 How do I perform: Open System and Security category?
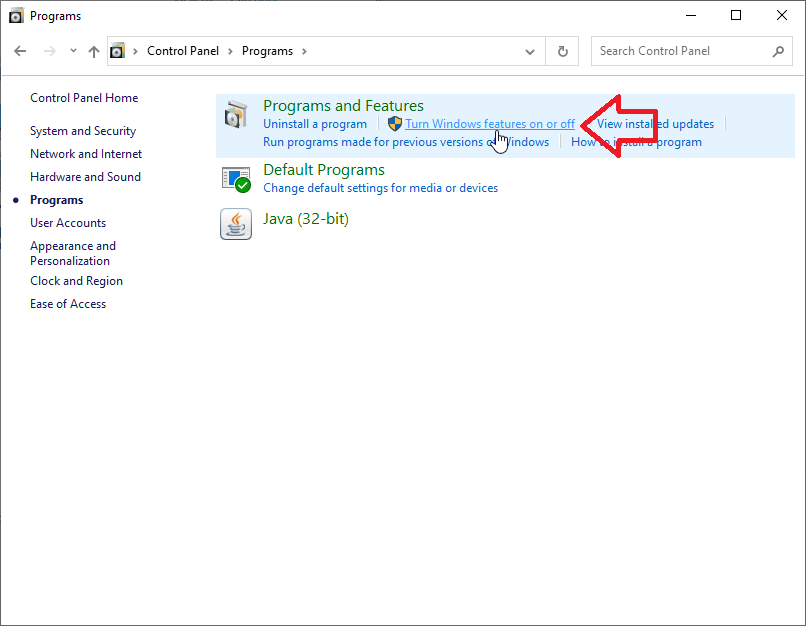coord(83,131)
